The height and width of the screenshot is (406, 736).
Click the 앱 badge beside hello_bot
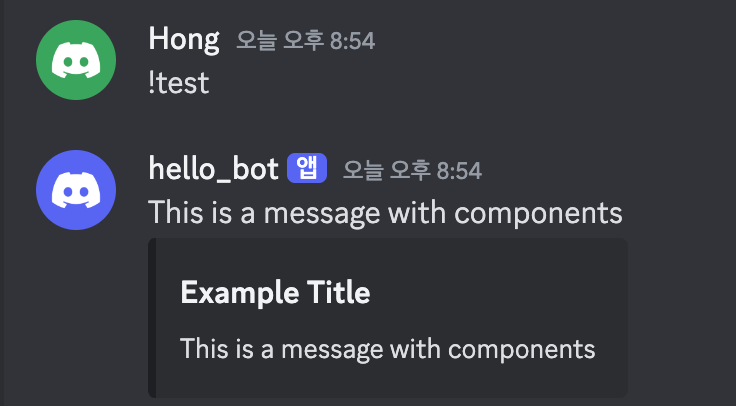pyautogui.click(x=307, y=168)
